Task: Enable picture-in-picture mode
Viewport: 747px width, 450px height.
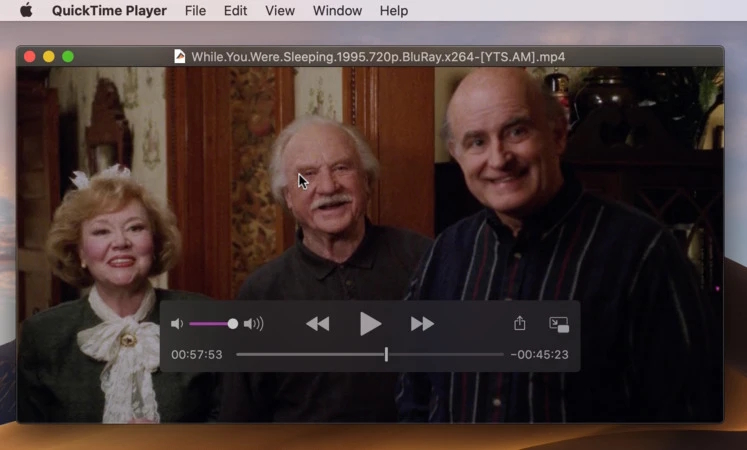Action: [559, 324]
